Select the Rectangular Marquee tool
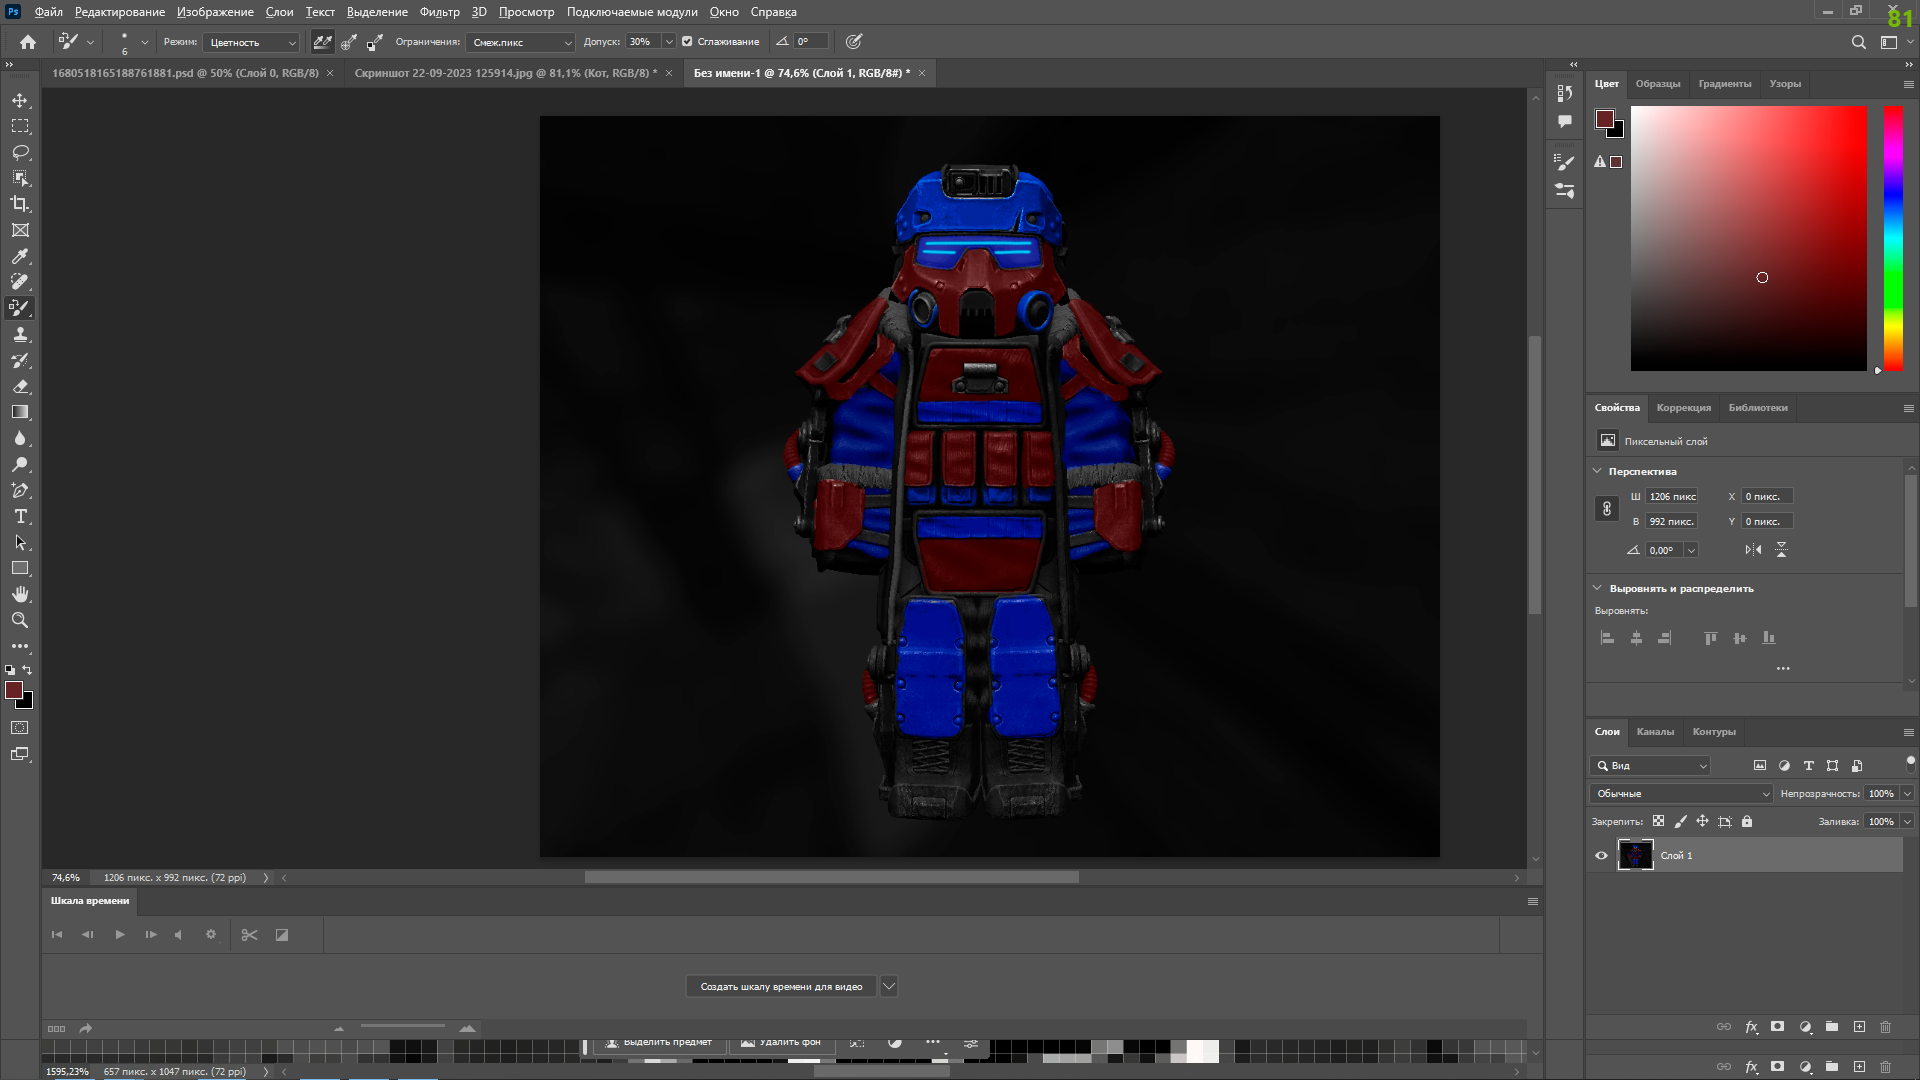This screenshot has width=1920, height=1080. tap(20, 127)
